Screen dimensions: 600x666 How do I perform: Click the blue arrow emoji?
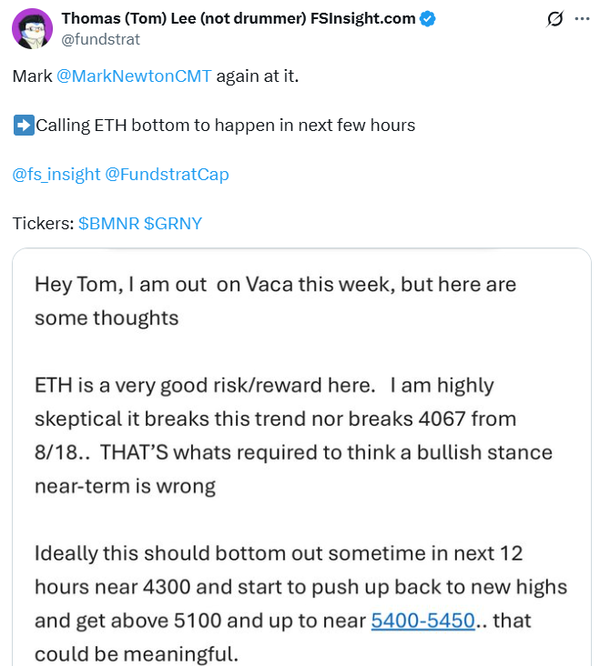[x=23, y=125]
